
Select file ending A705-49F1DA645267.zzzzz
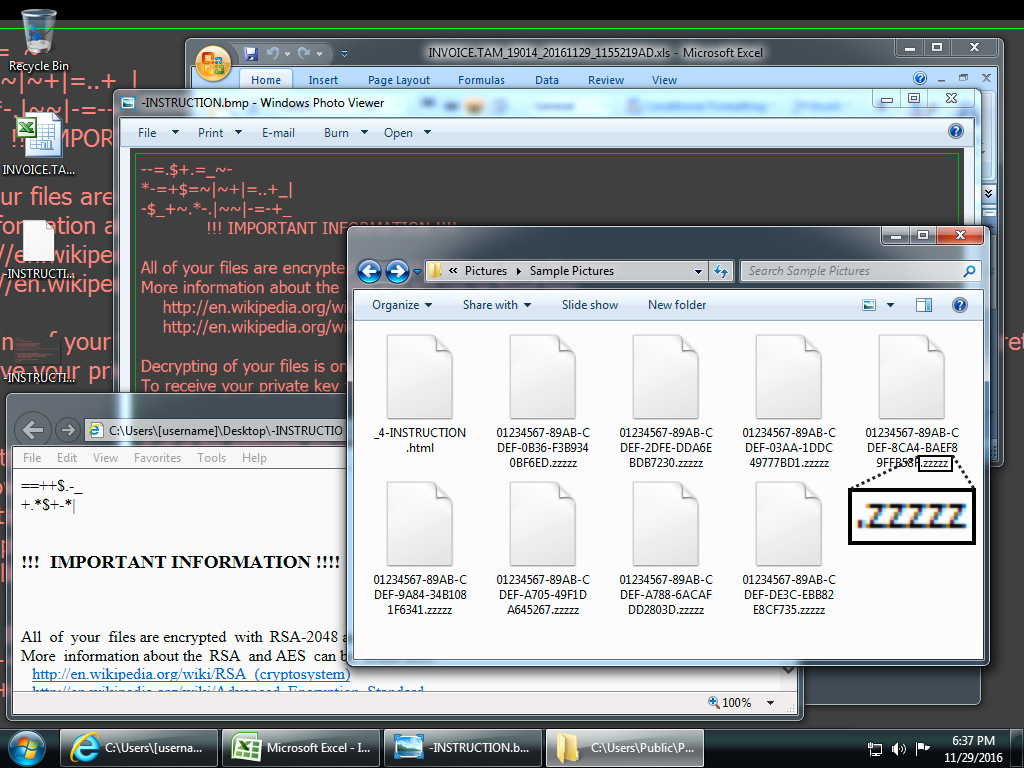point(543,549)
